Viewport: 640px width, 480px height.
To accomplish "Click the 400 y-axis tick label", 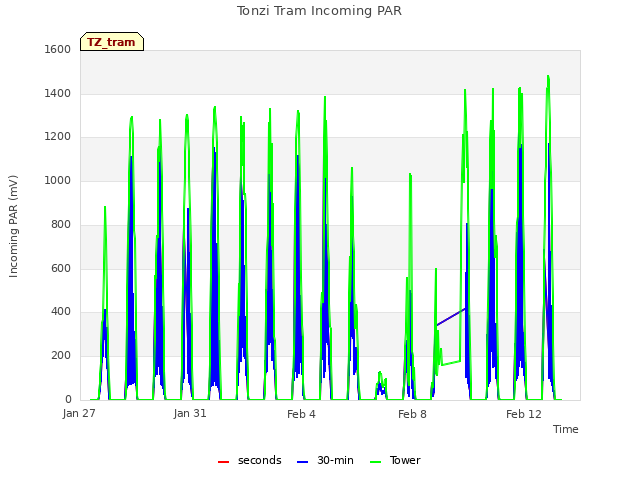I will [x=61, y=312].
